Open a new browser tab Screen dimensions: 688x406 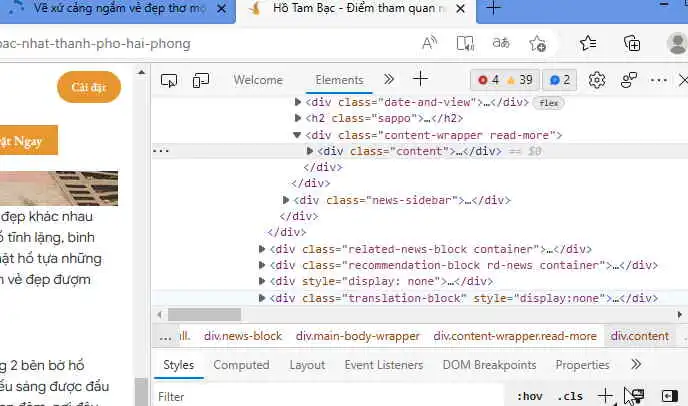493,8
